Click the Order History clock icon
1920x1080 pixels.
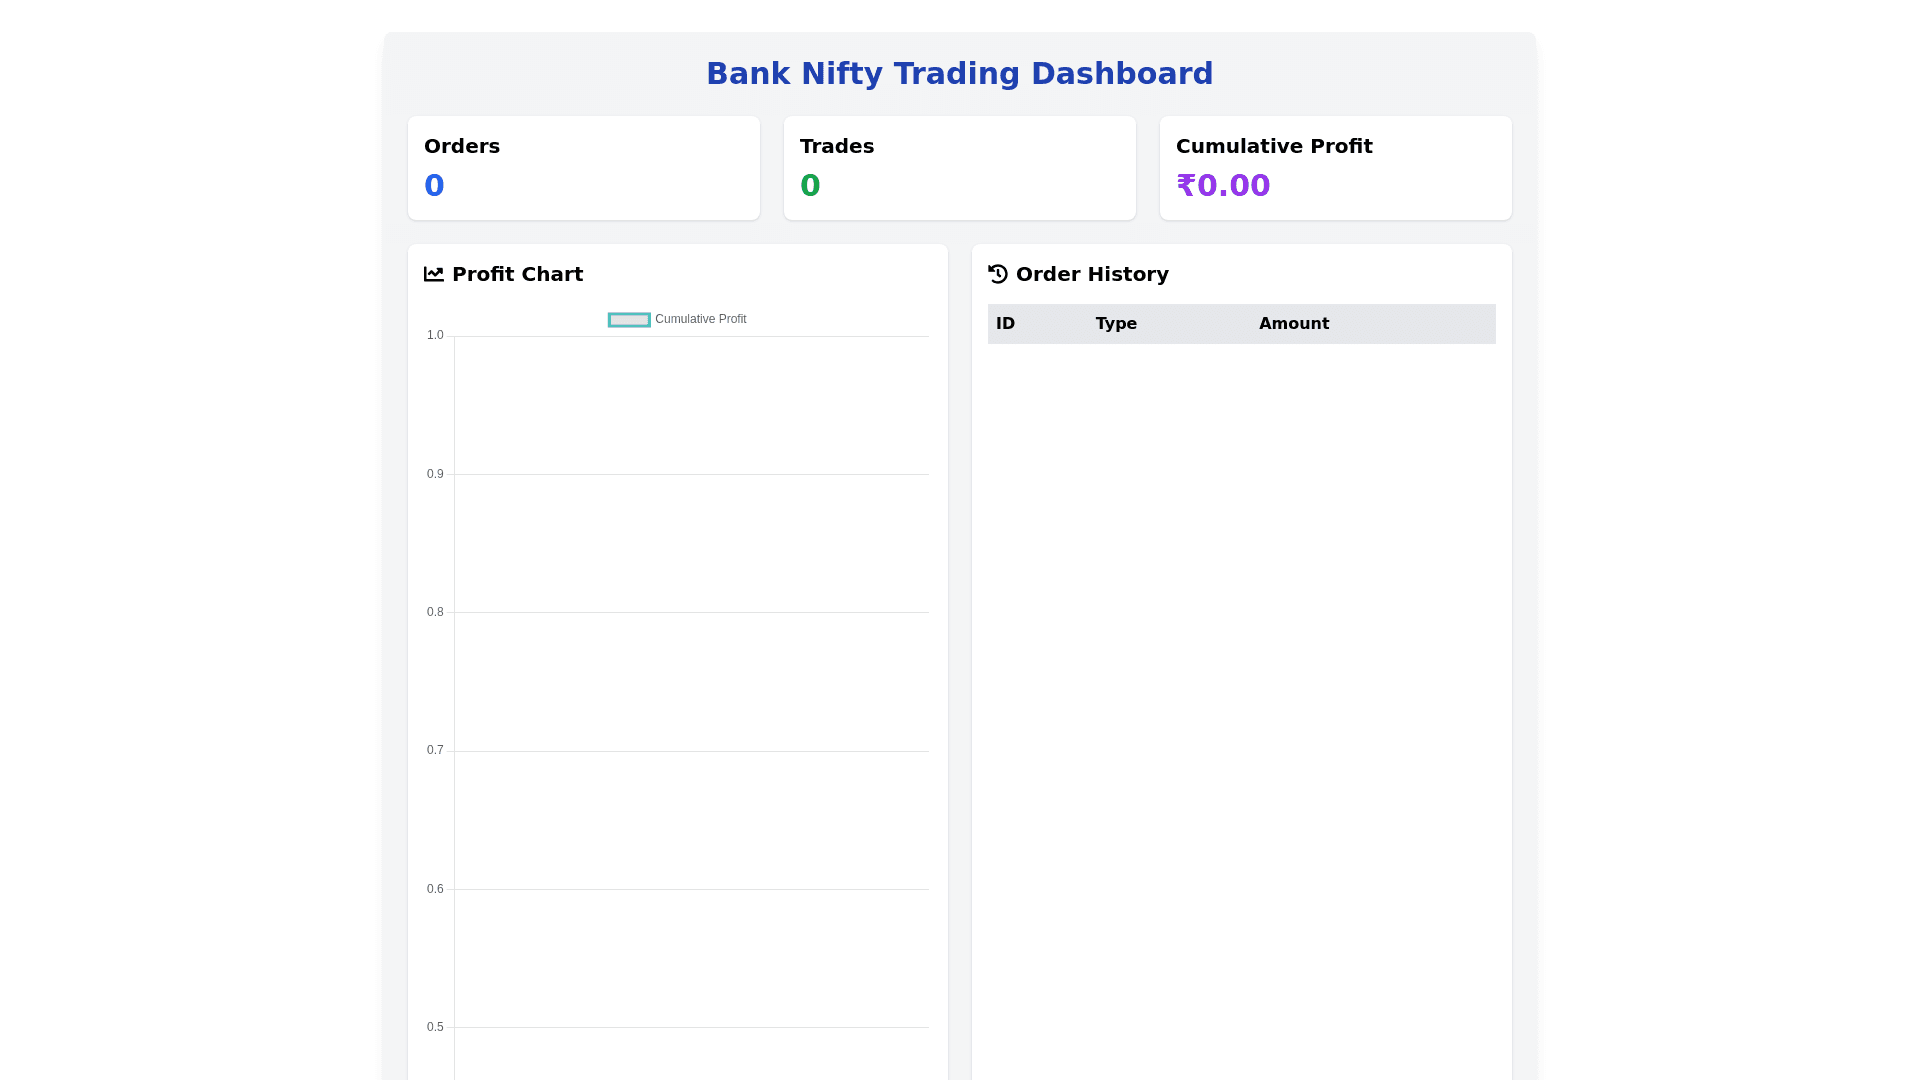[x=997, y=274]
